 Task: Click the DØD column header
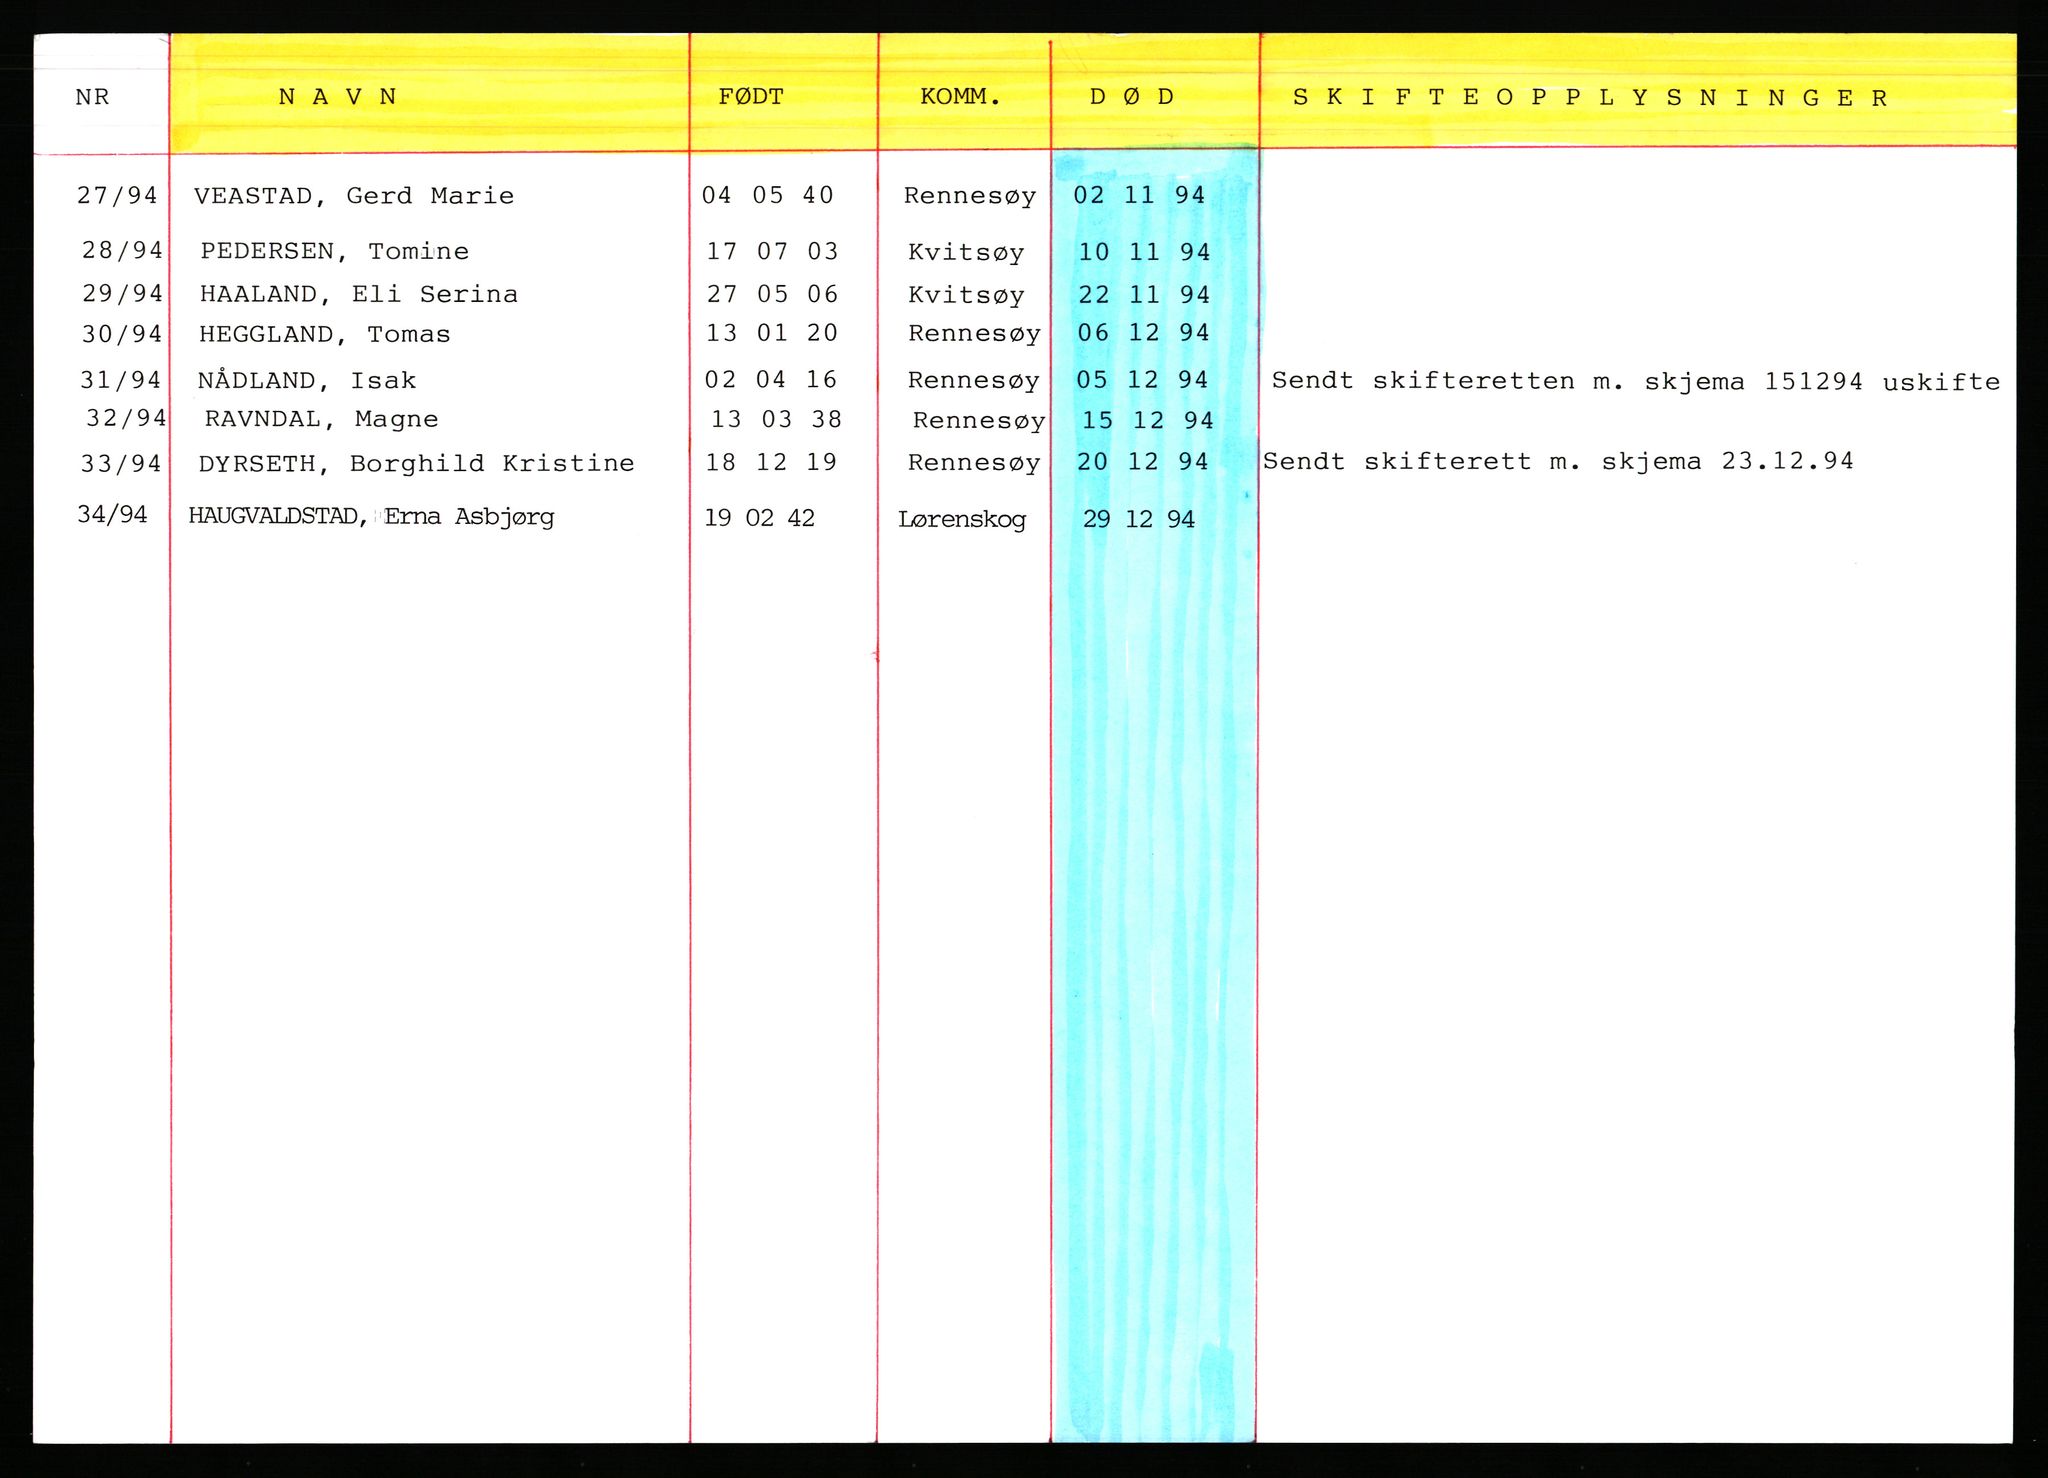(x=1132, y=97)
